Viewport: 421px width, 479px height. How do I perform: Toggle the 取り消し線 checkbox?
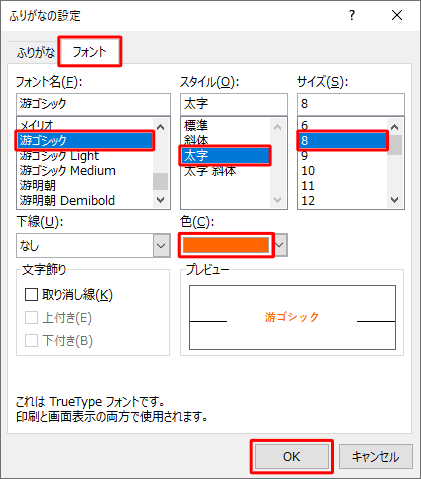click(x=31, y=294)
